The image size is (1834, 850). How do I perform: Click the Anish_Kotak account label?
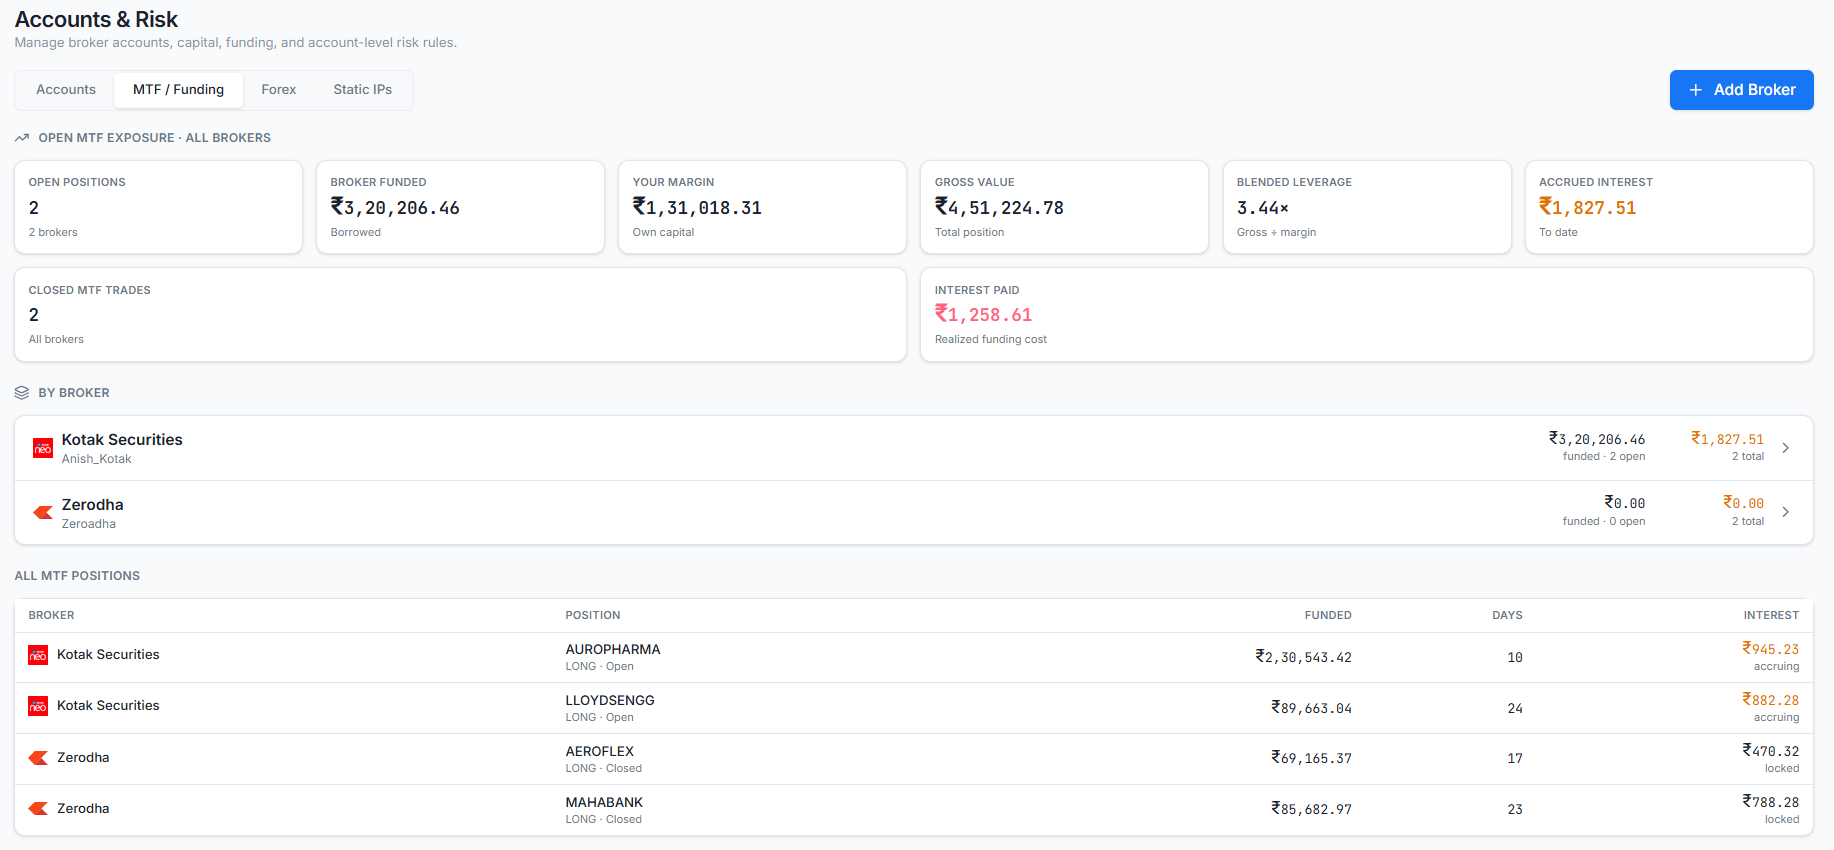(x=96, y=459)
